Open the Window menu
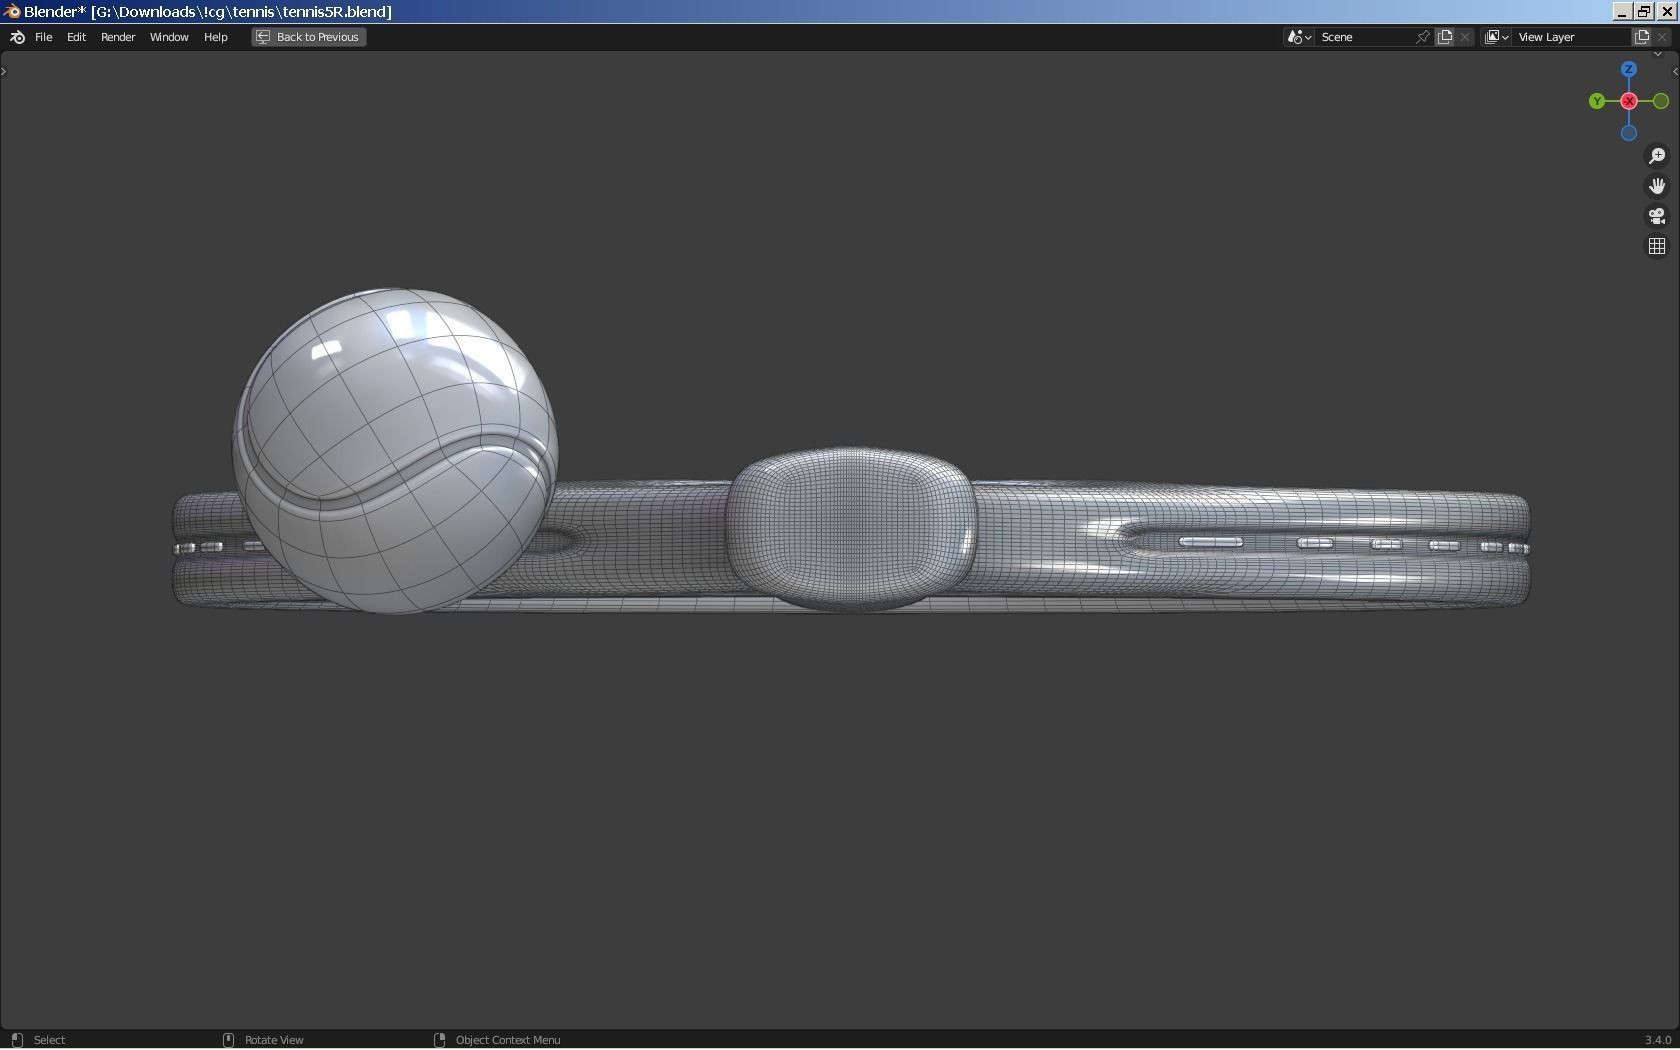The width and height of the screenshot is (1680, 1050). 169,37
